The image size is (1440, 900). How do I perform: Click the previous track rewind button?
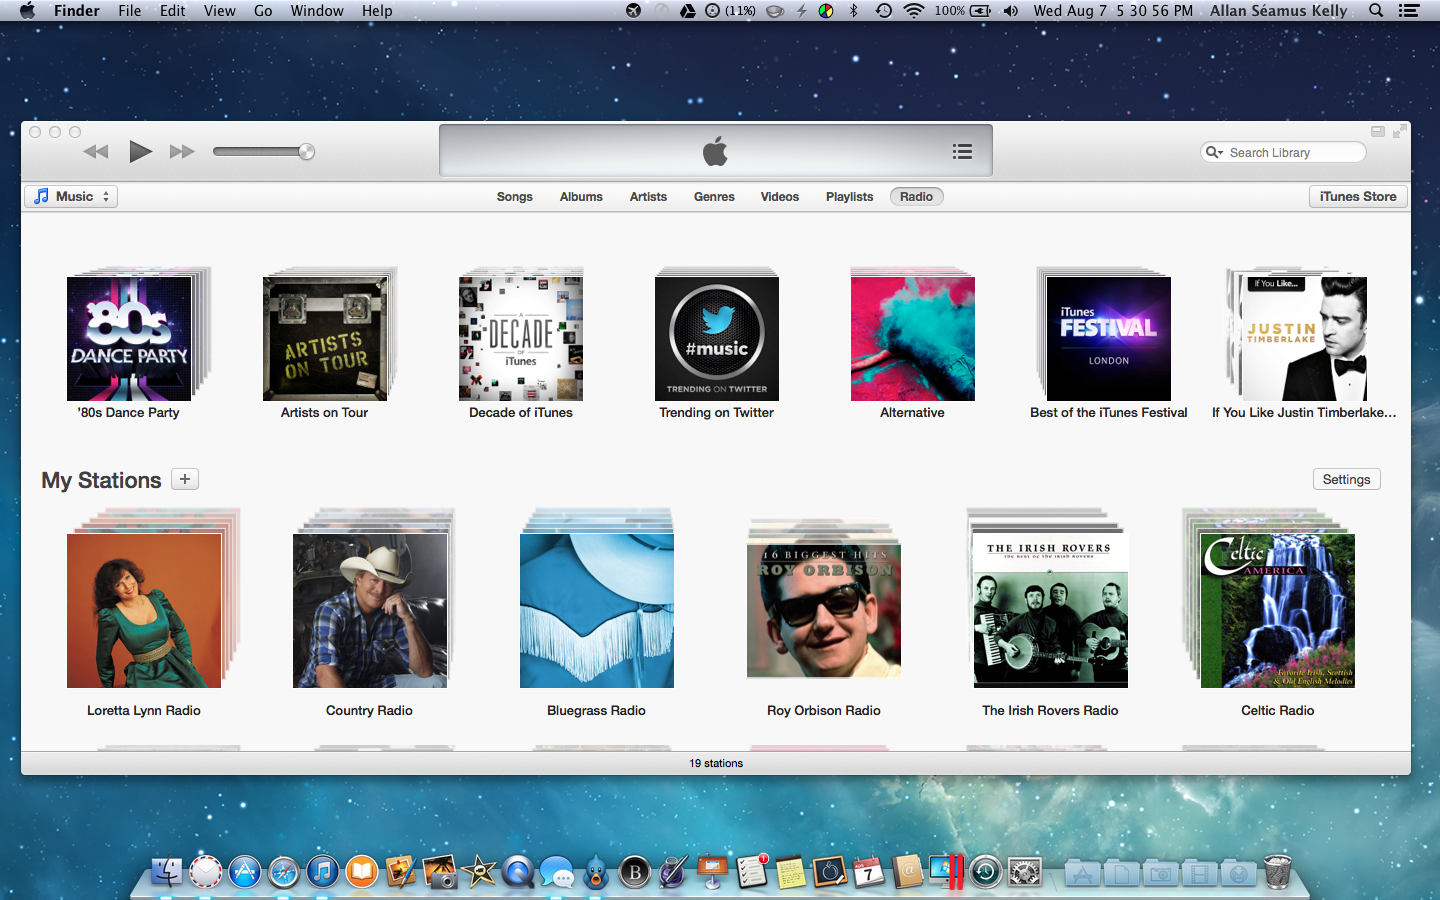pos(96,152)
